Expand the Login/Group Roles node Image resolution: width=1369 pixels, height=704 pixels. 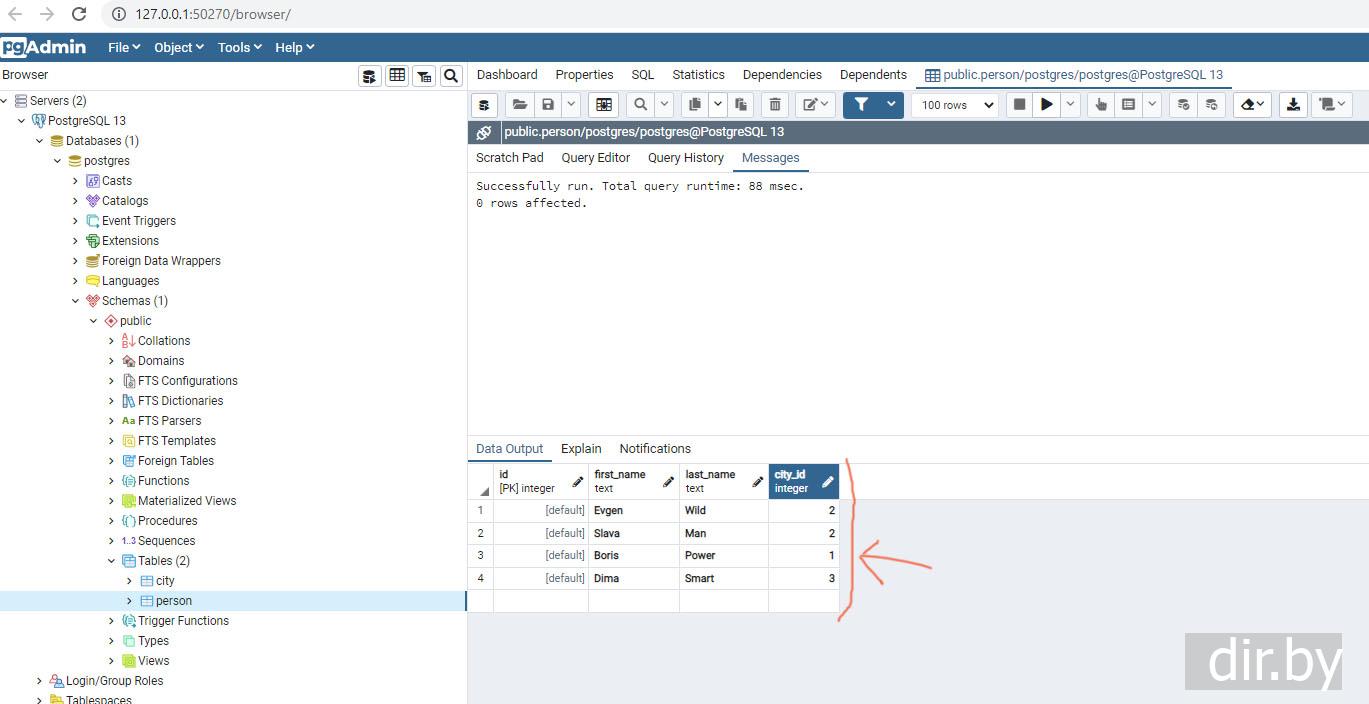point(39,681)
